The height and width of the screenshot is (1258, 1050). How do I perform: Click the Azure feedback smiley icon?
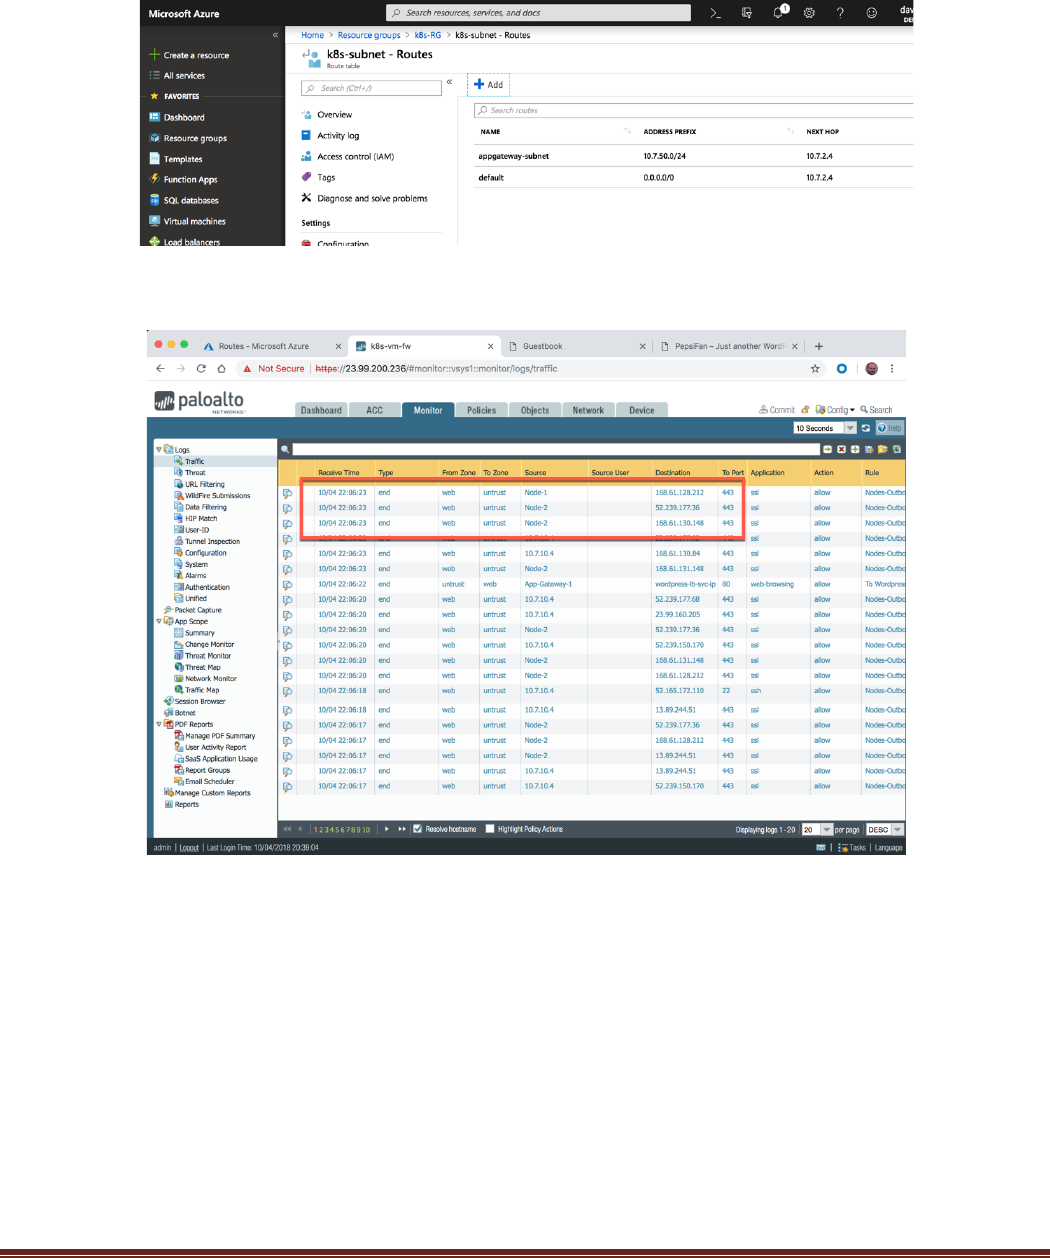872,13
